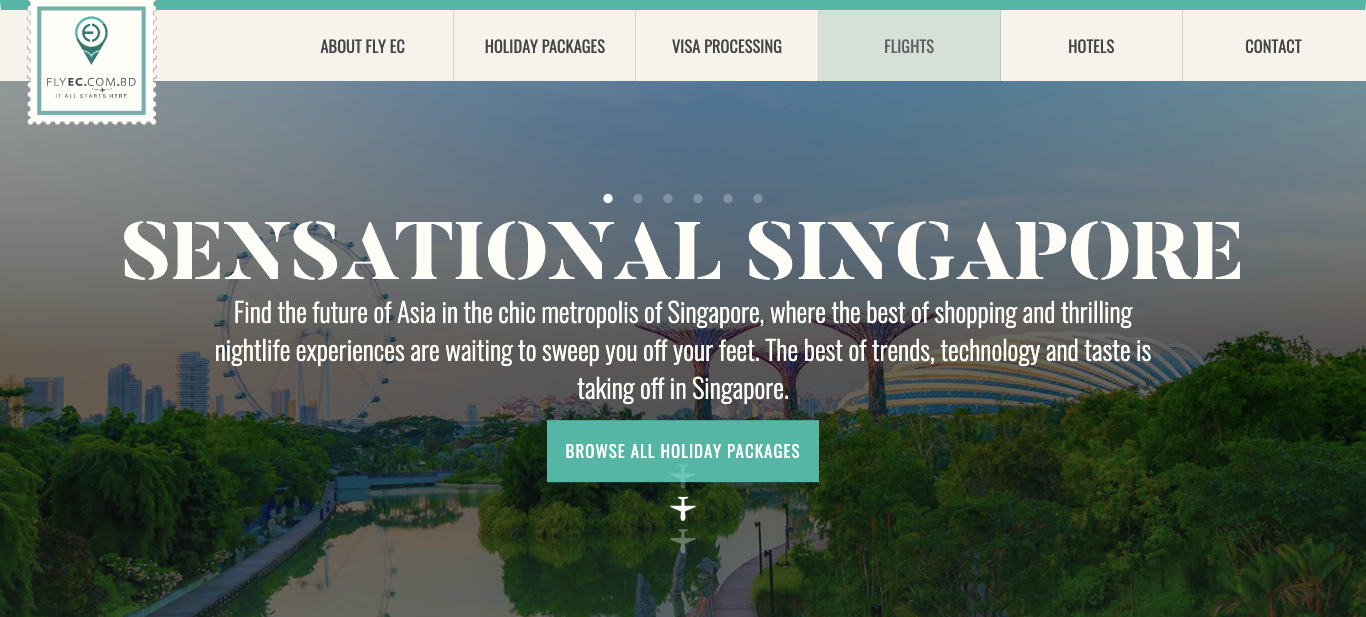Navigate to the Hotels page
Screen dimensions: 1366x617
tap(1091, 46)
